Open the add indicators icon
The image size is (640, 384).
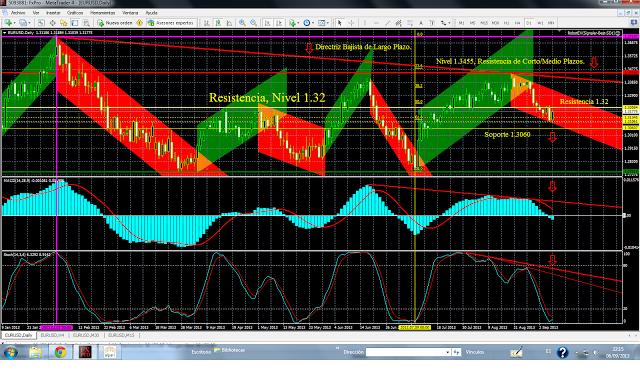tap(292, 23)
